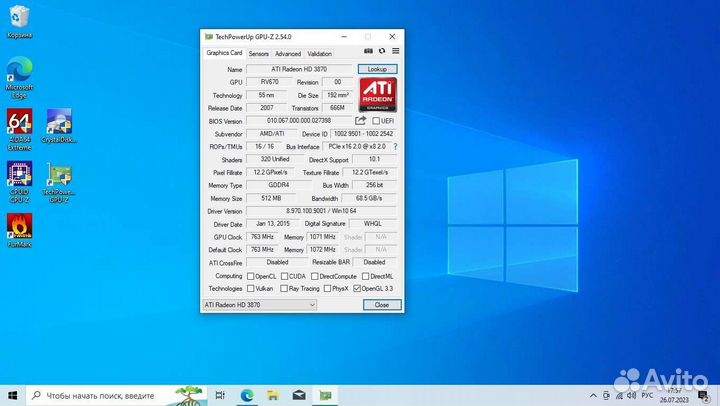Click the Digital Signature value WHQL
This screenshot has width=720, height=406.
click(372, 224)
